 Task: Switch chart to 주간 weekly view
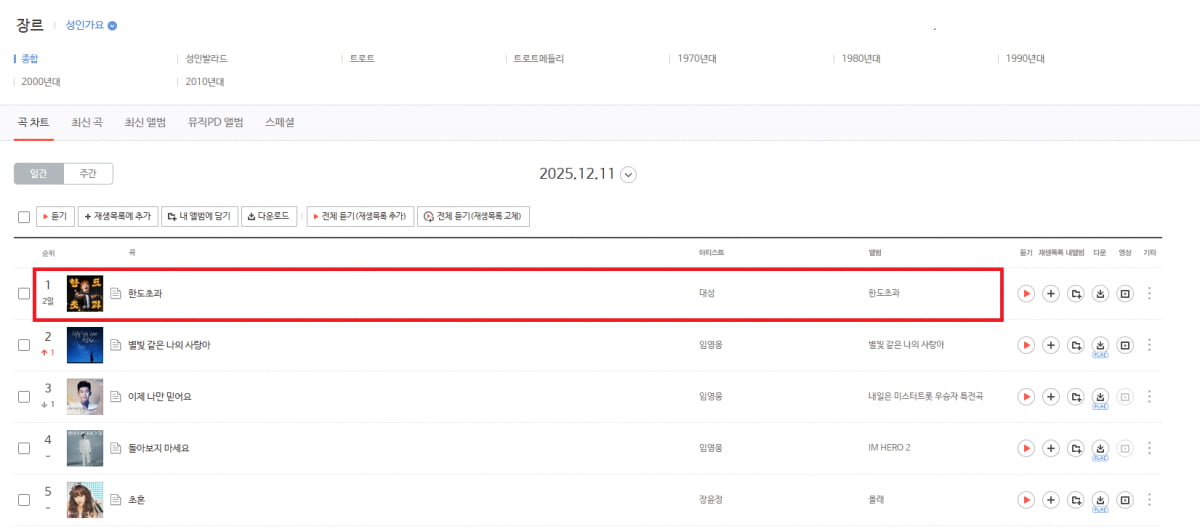pos(88,174)
